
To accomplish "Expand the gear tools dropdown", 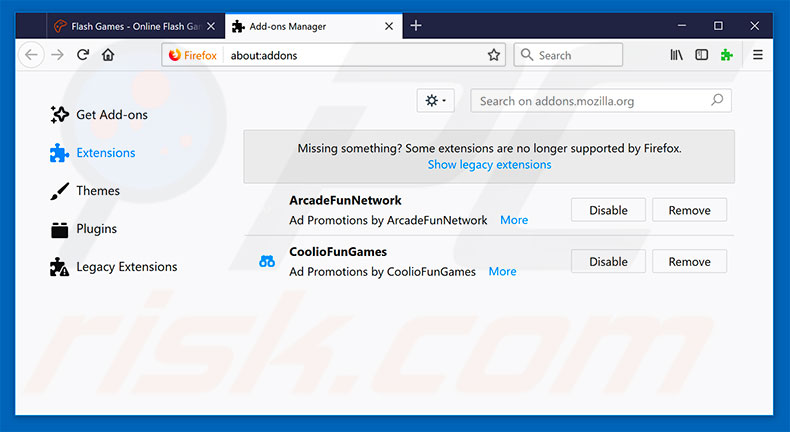I will pyautogui.click(x=437, y=100).
